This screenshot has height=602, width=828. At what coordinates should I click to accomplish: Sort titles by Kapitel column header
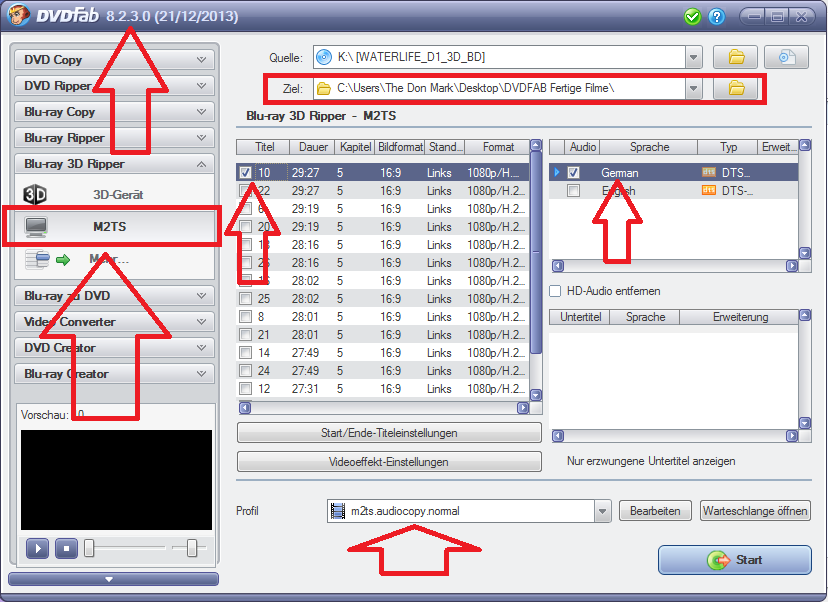[355, 147]
